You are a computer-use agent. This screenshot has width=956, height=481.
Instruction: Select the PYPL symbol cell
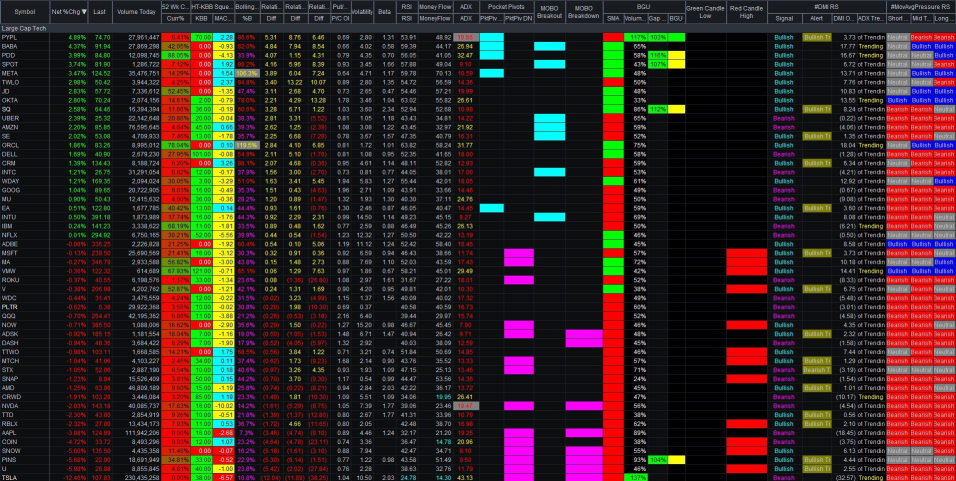pos(24,38)
